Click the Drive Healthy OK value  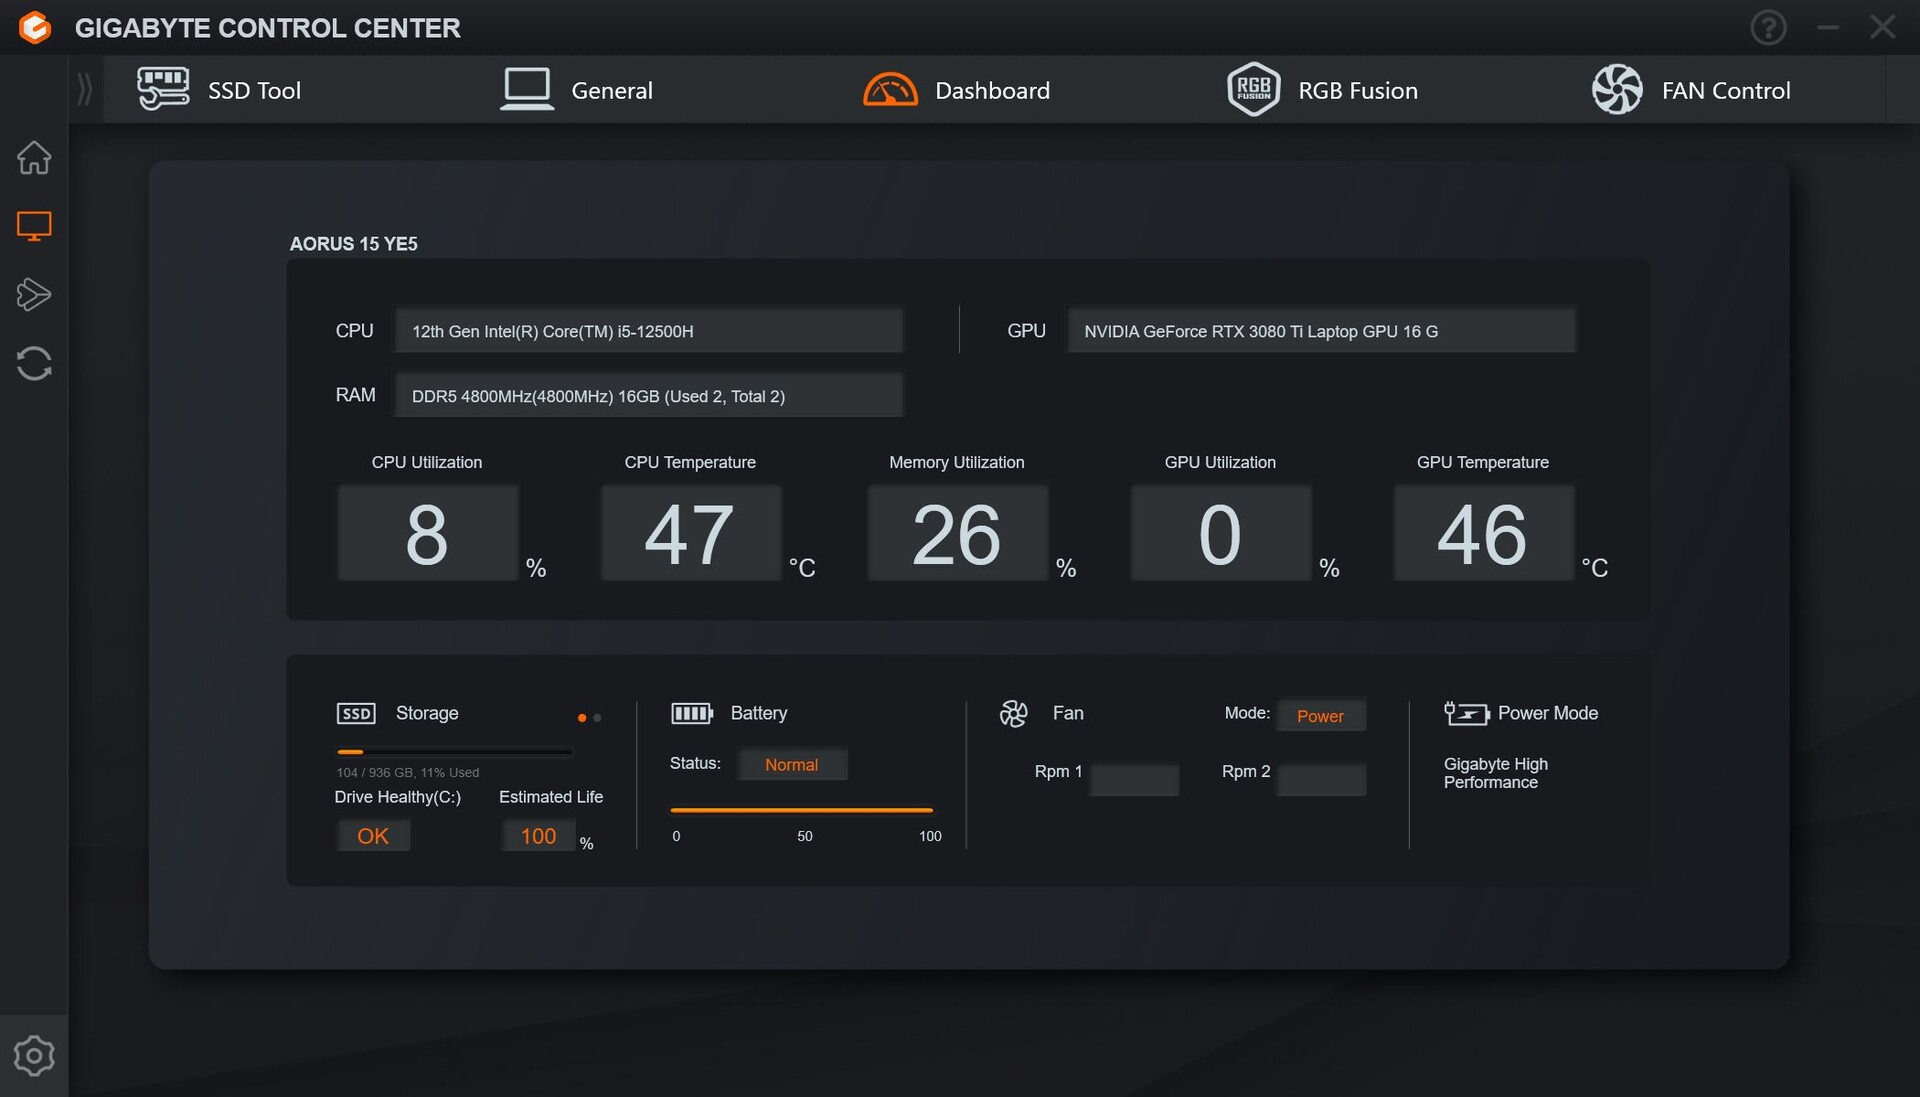pos(373,836)
